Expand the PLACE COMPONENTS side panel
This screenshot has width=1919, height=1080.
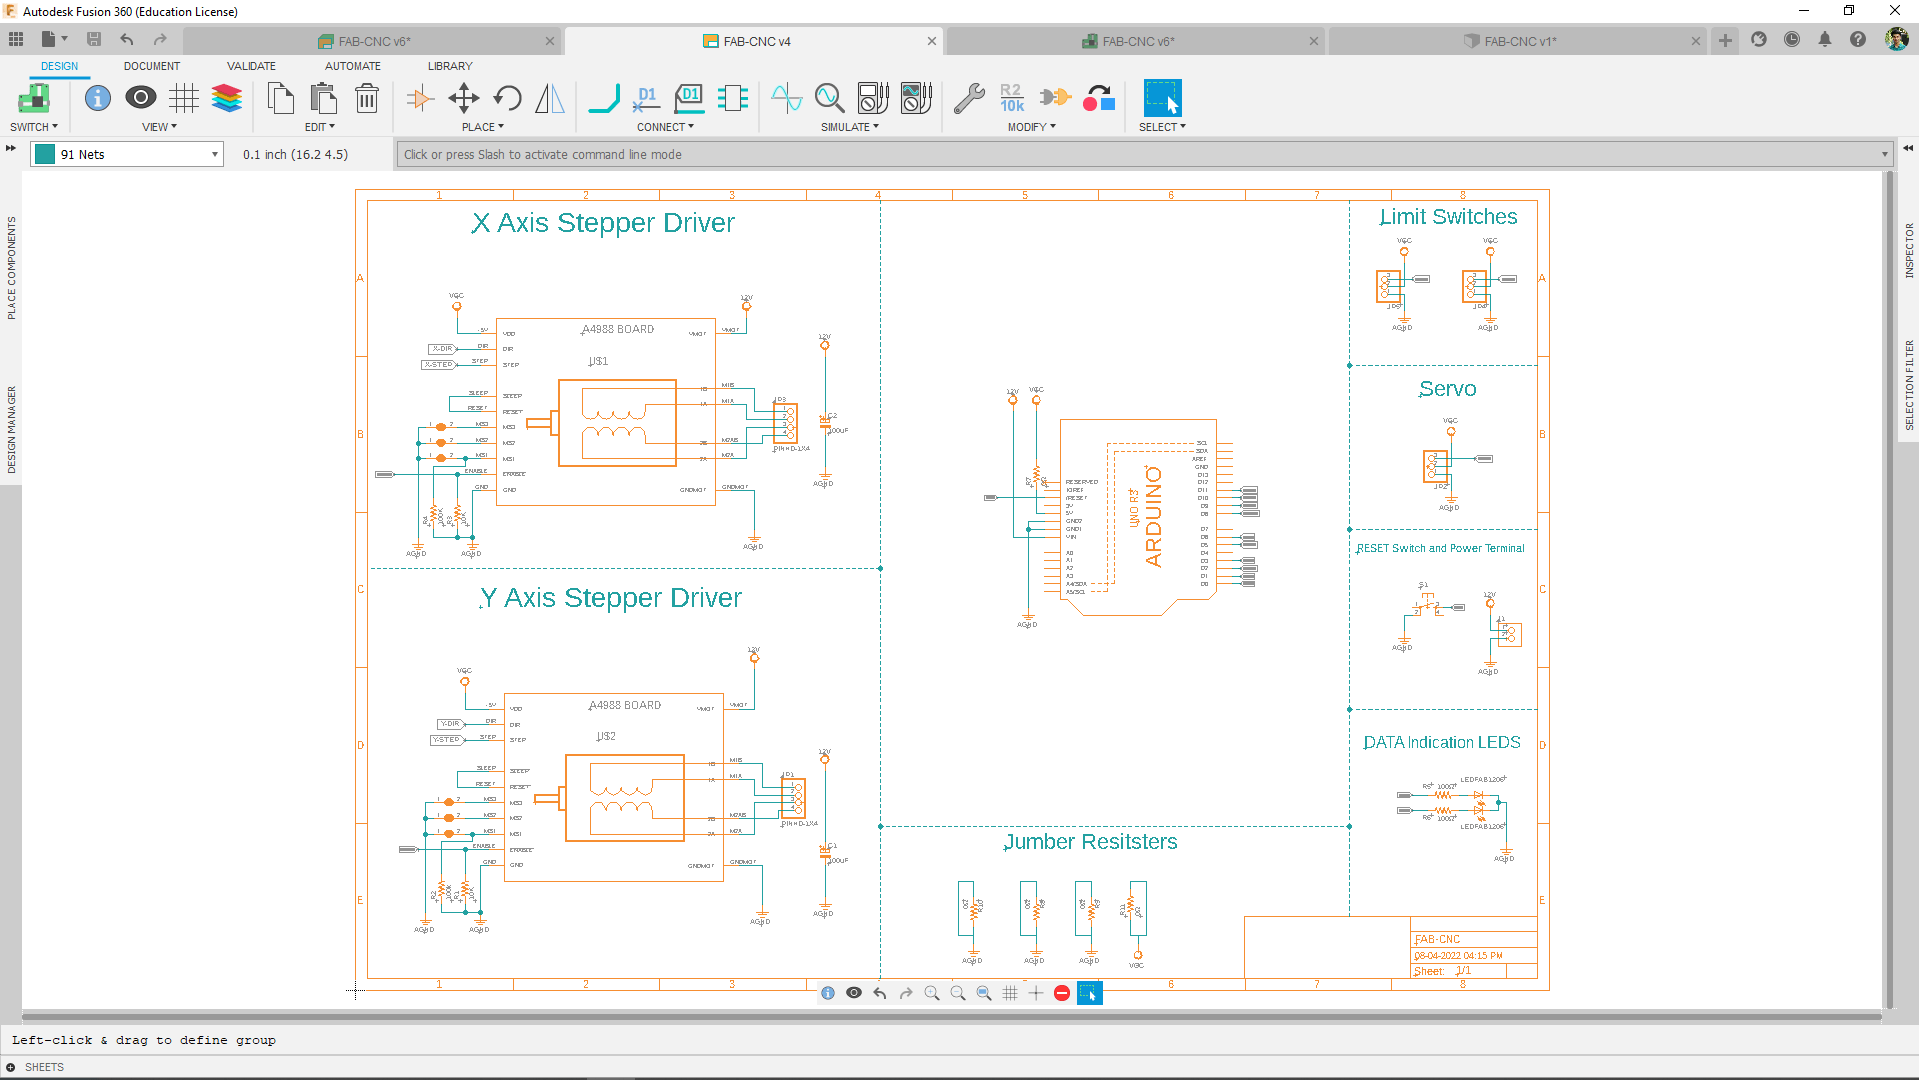[x=11, y=267]
